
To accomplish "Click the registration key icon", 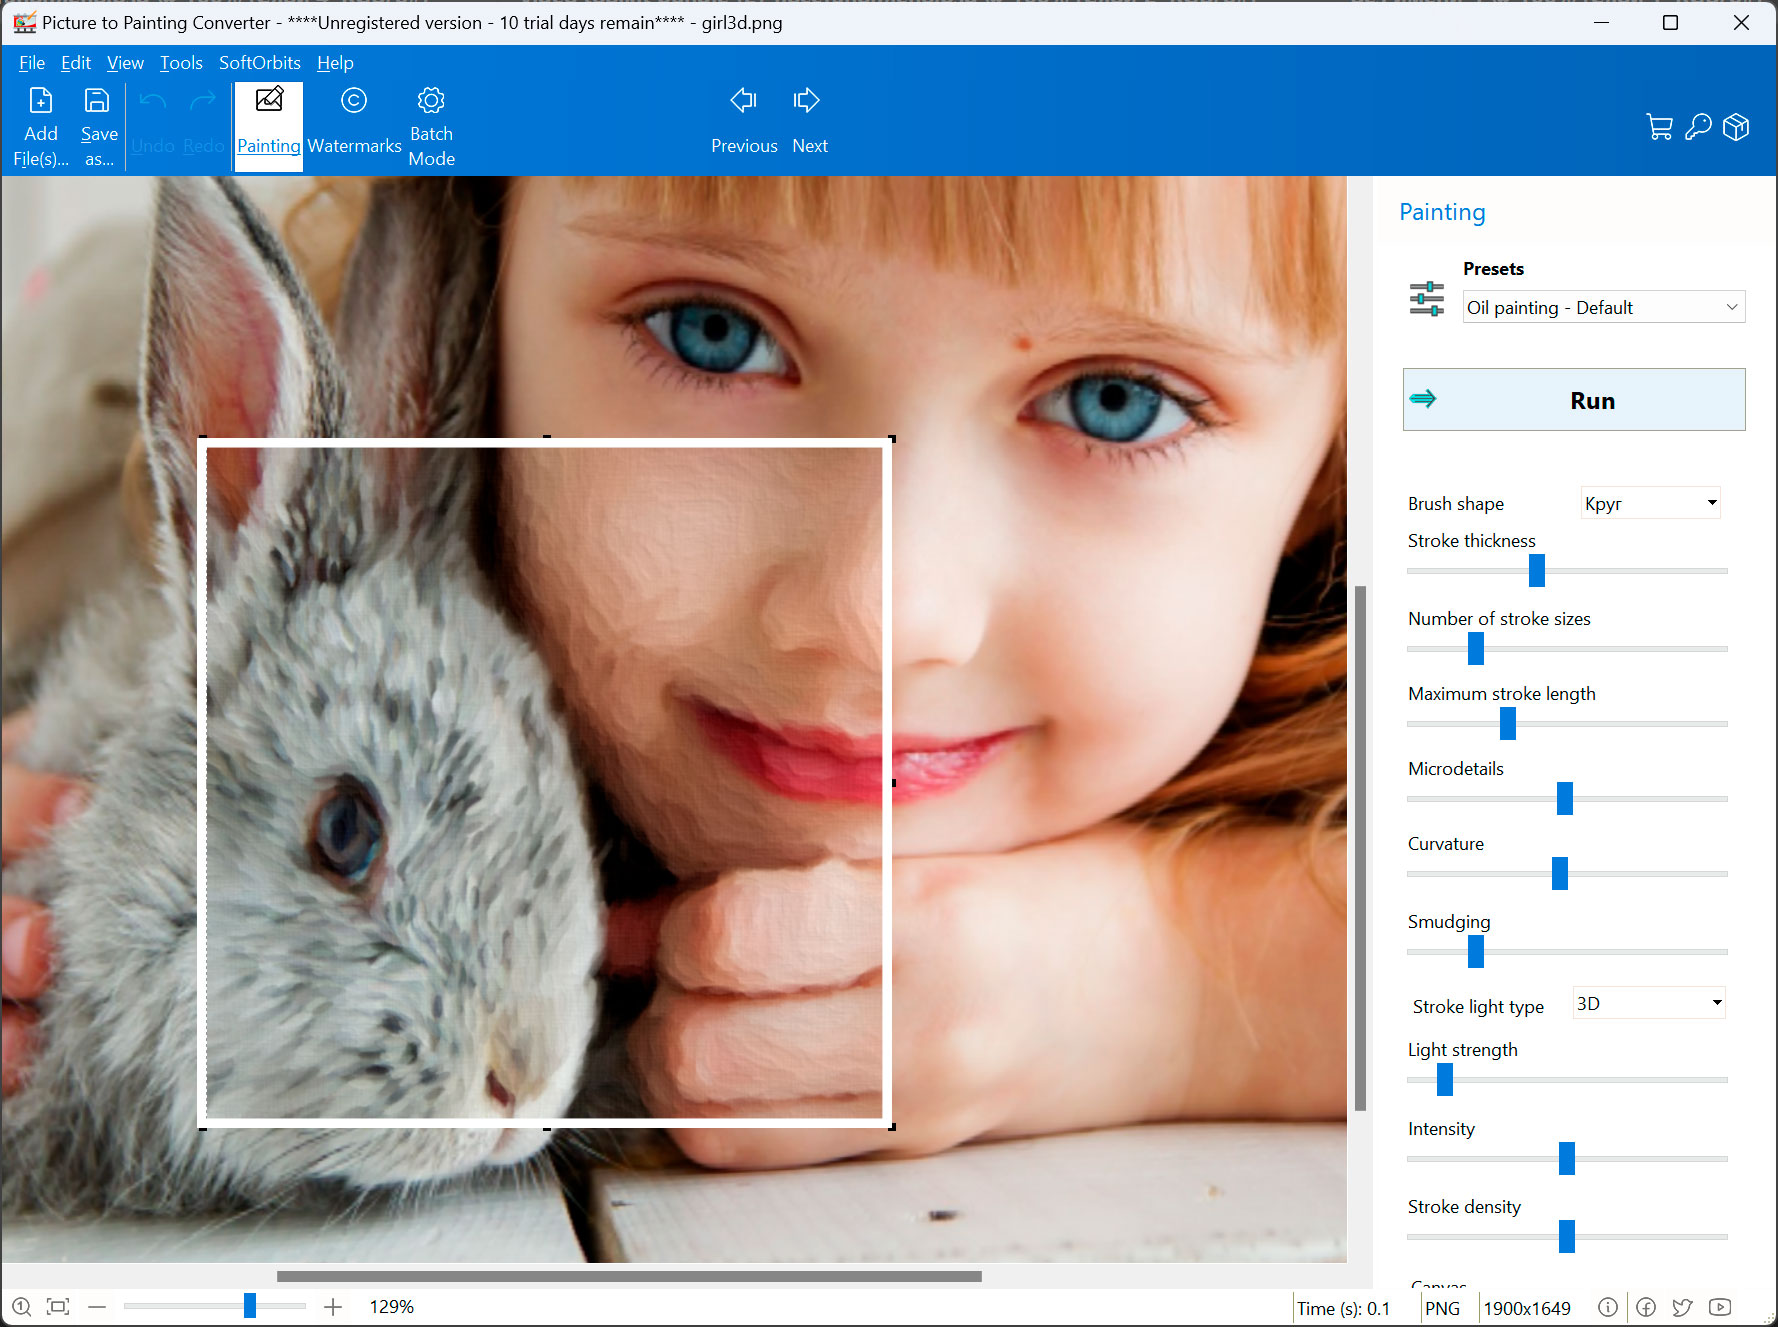I will click(x=1698, y=127).
